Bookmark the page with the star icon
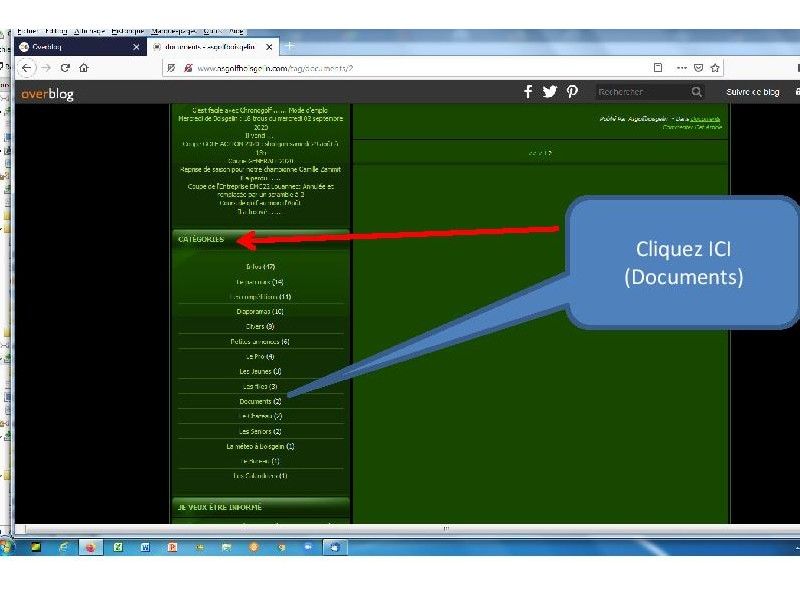Image resolution: width=800 pixels, height=600 pixels. click(716, 68)
